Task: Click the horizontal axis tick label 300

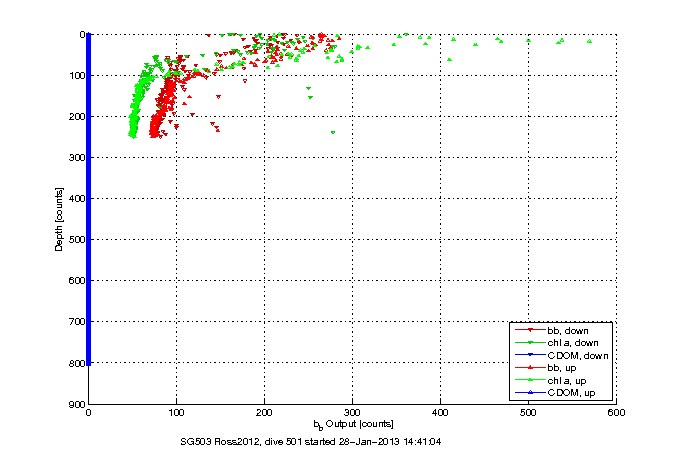Action: click(352, 413)
